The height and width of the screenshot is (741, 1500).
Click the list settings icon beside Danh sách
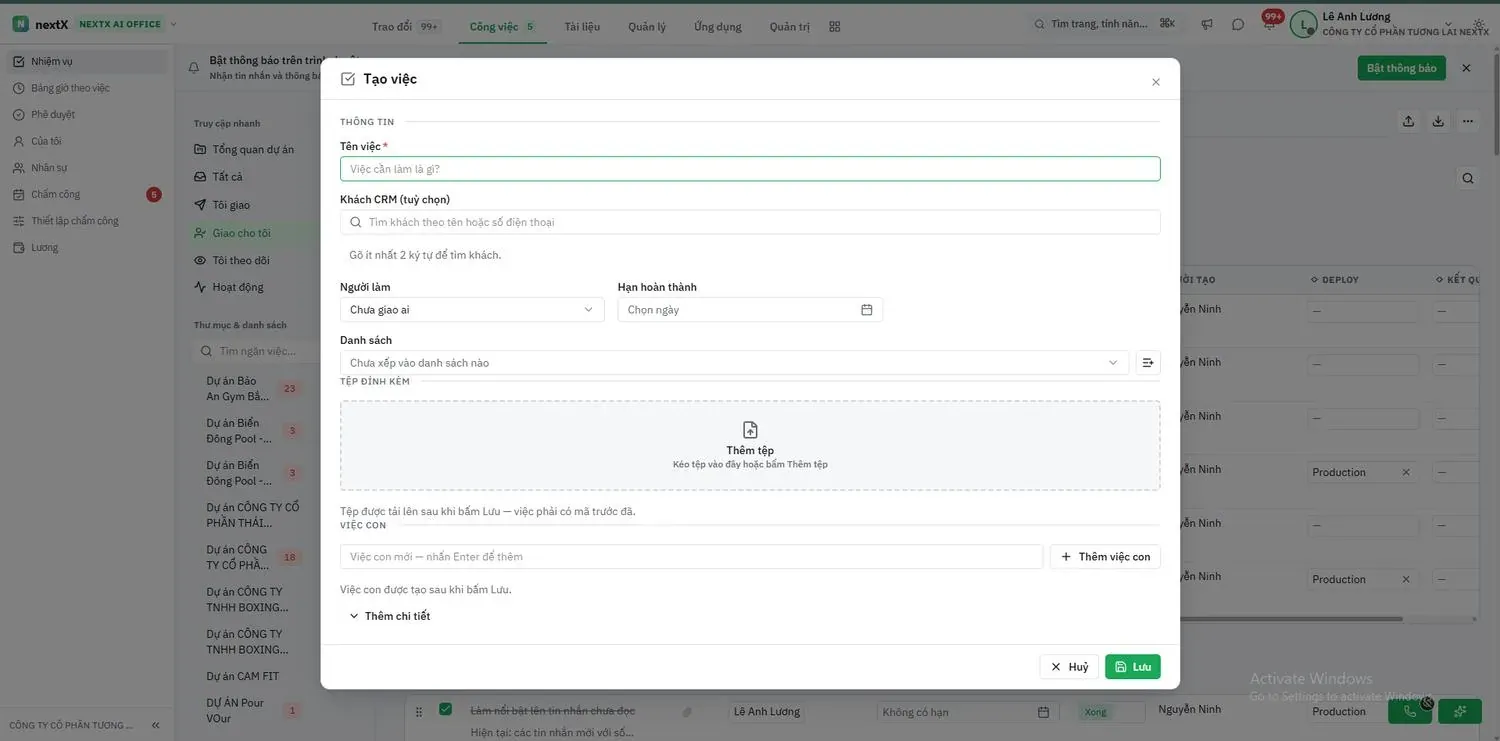[1148, 362]
